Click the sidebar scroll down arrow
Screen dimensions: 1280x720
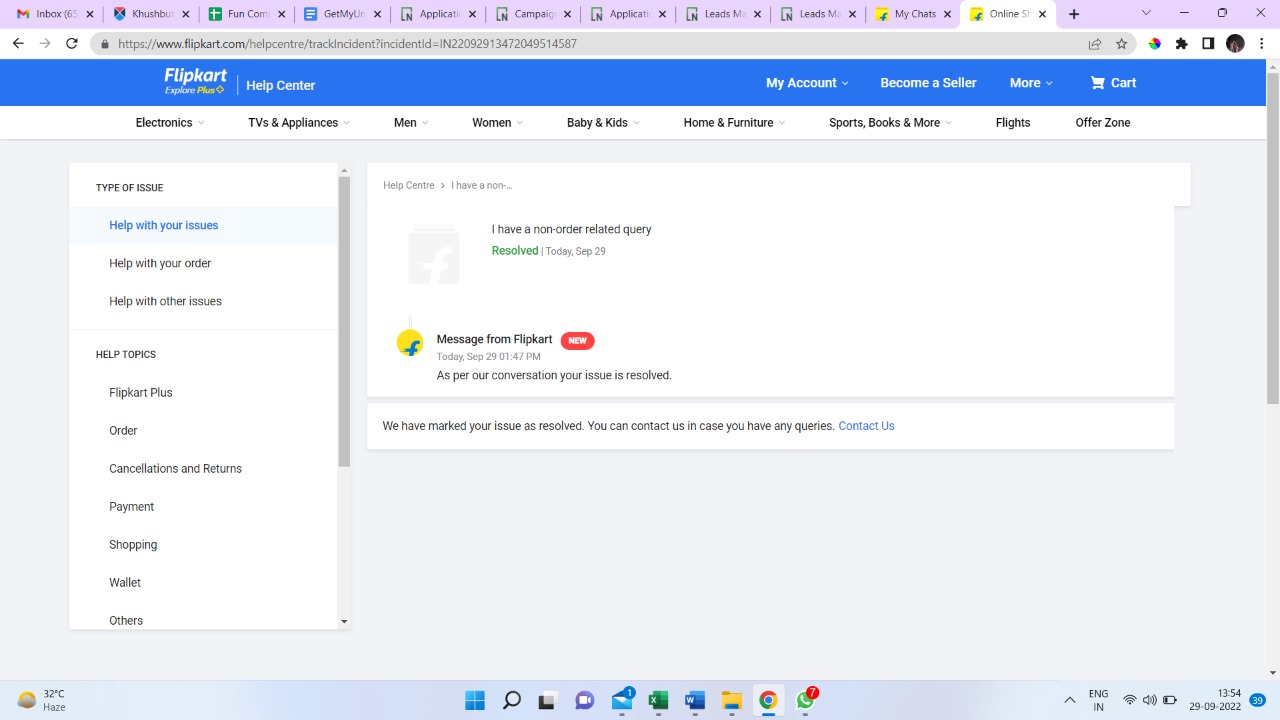[344, 621]
